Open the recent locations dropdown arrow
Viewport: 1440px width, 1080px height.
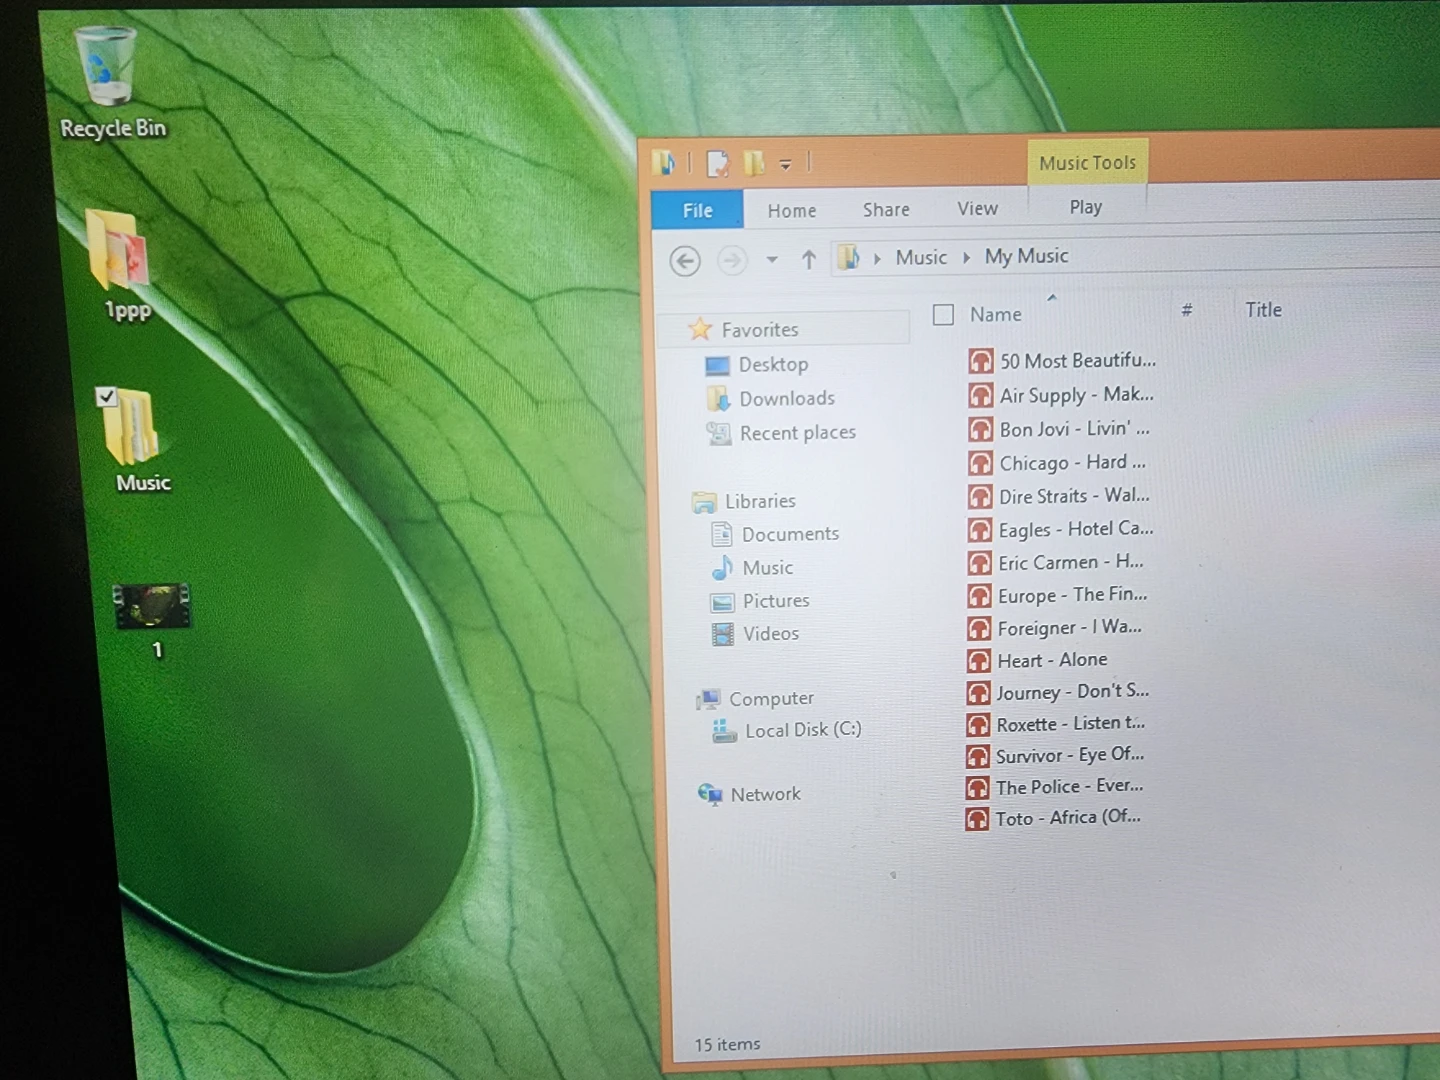click(772, 260)
